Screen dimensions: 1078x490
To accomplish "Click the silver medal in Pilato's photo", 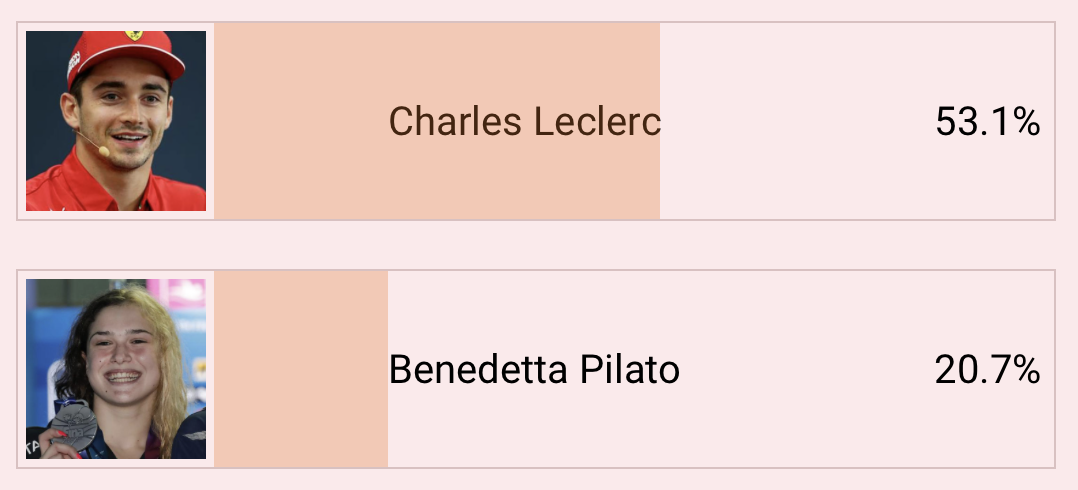I will point(74,425).
